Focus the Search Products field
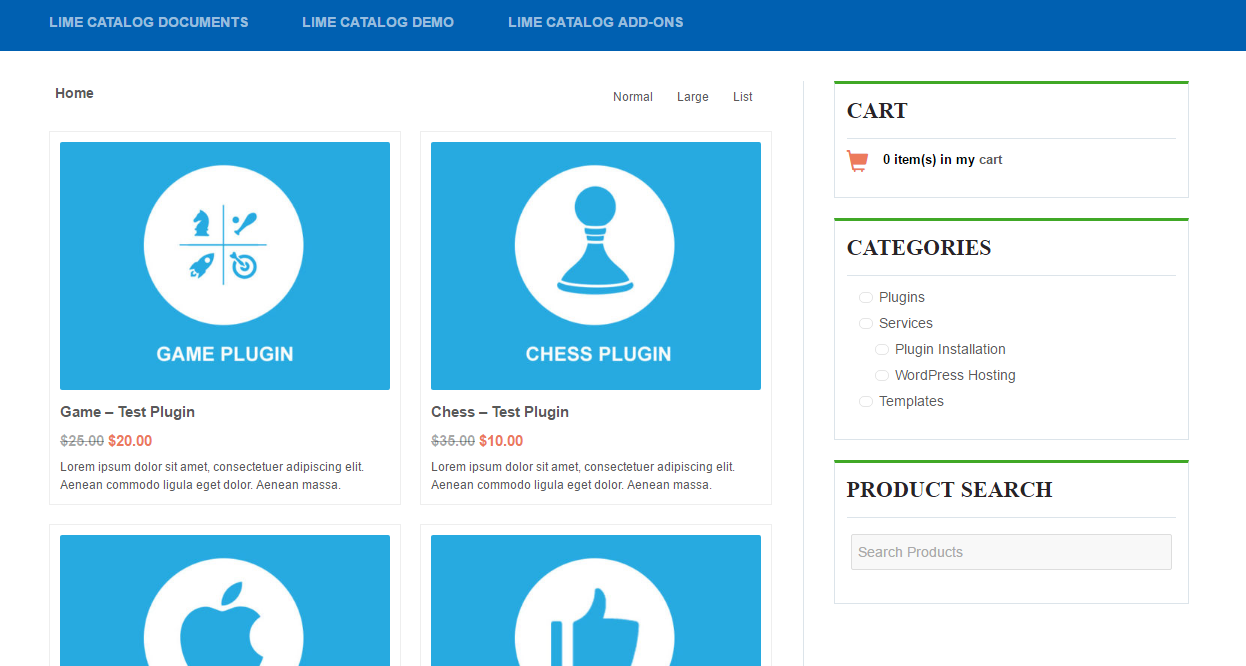 click(x=1011, y=552)
